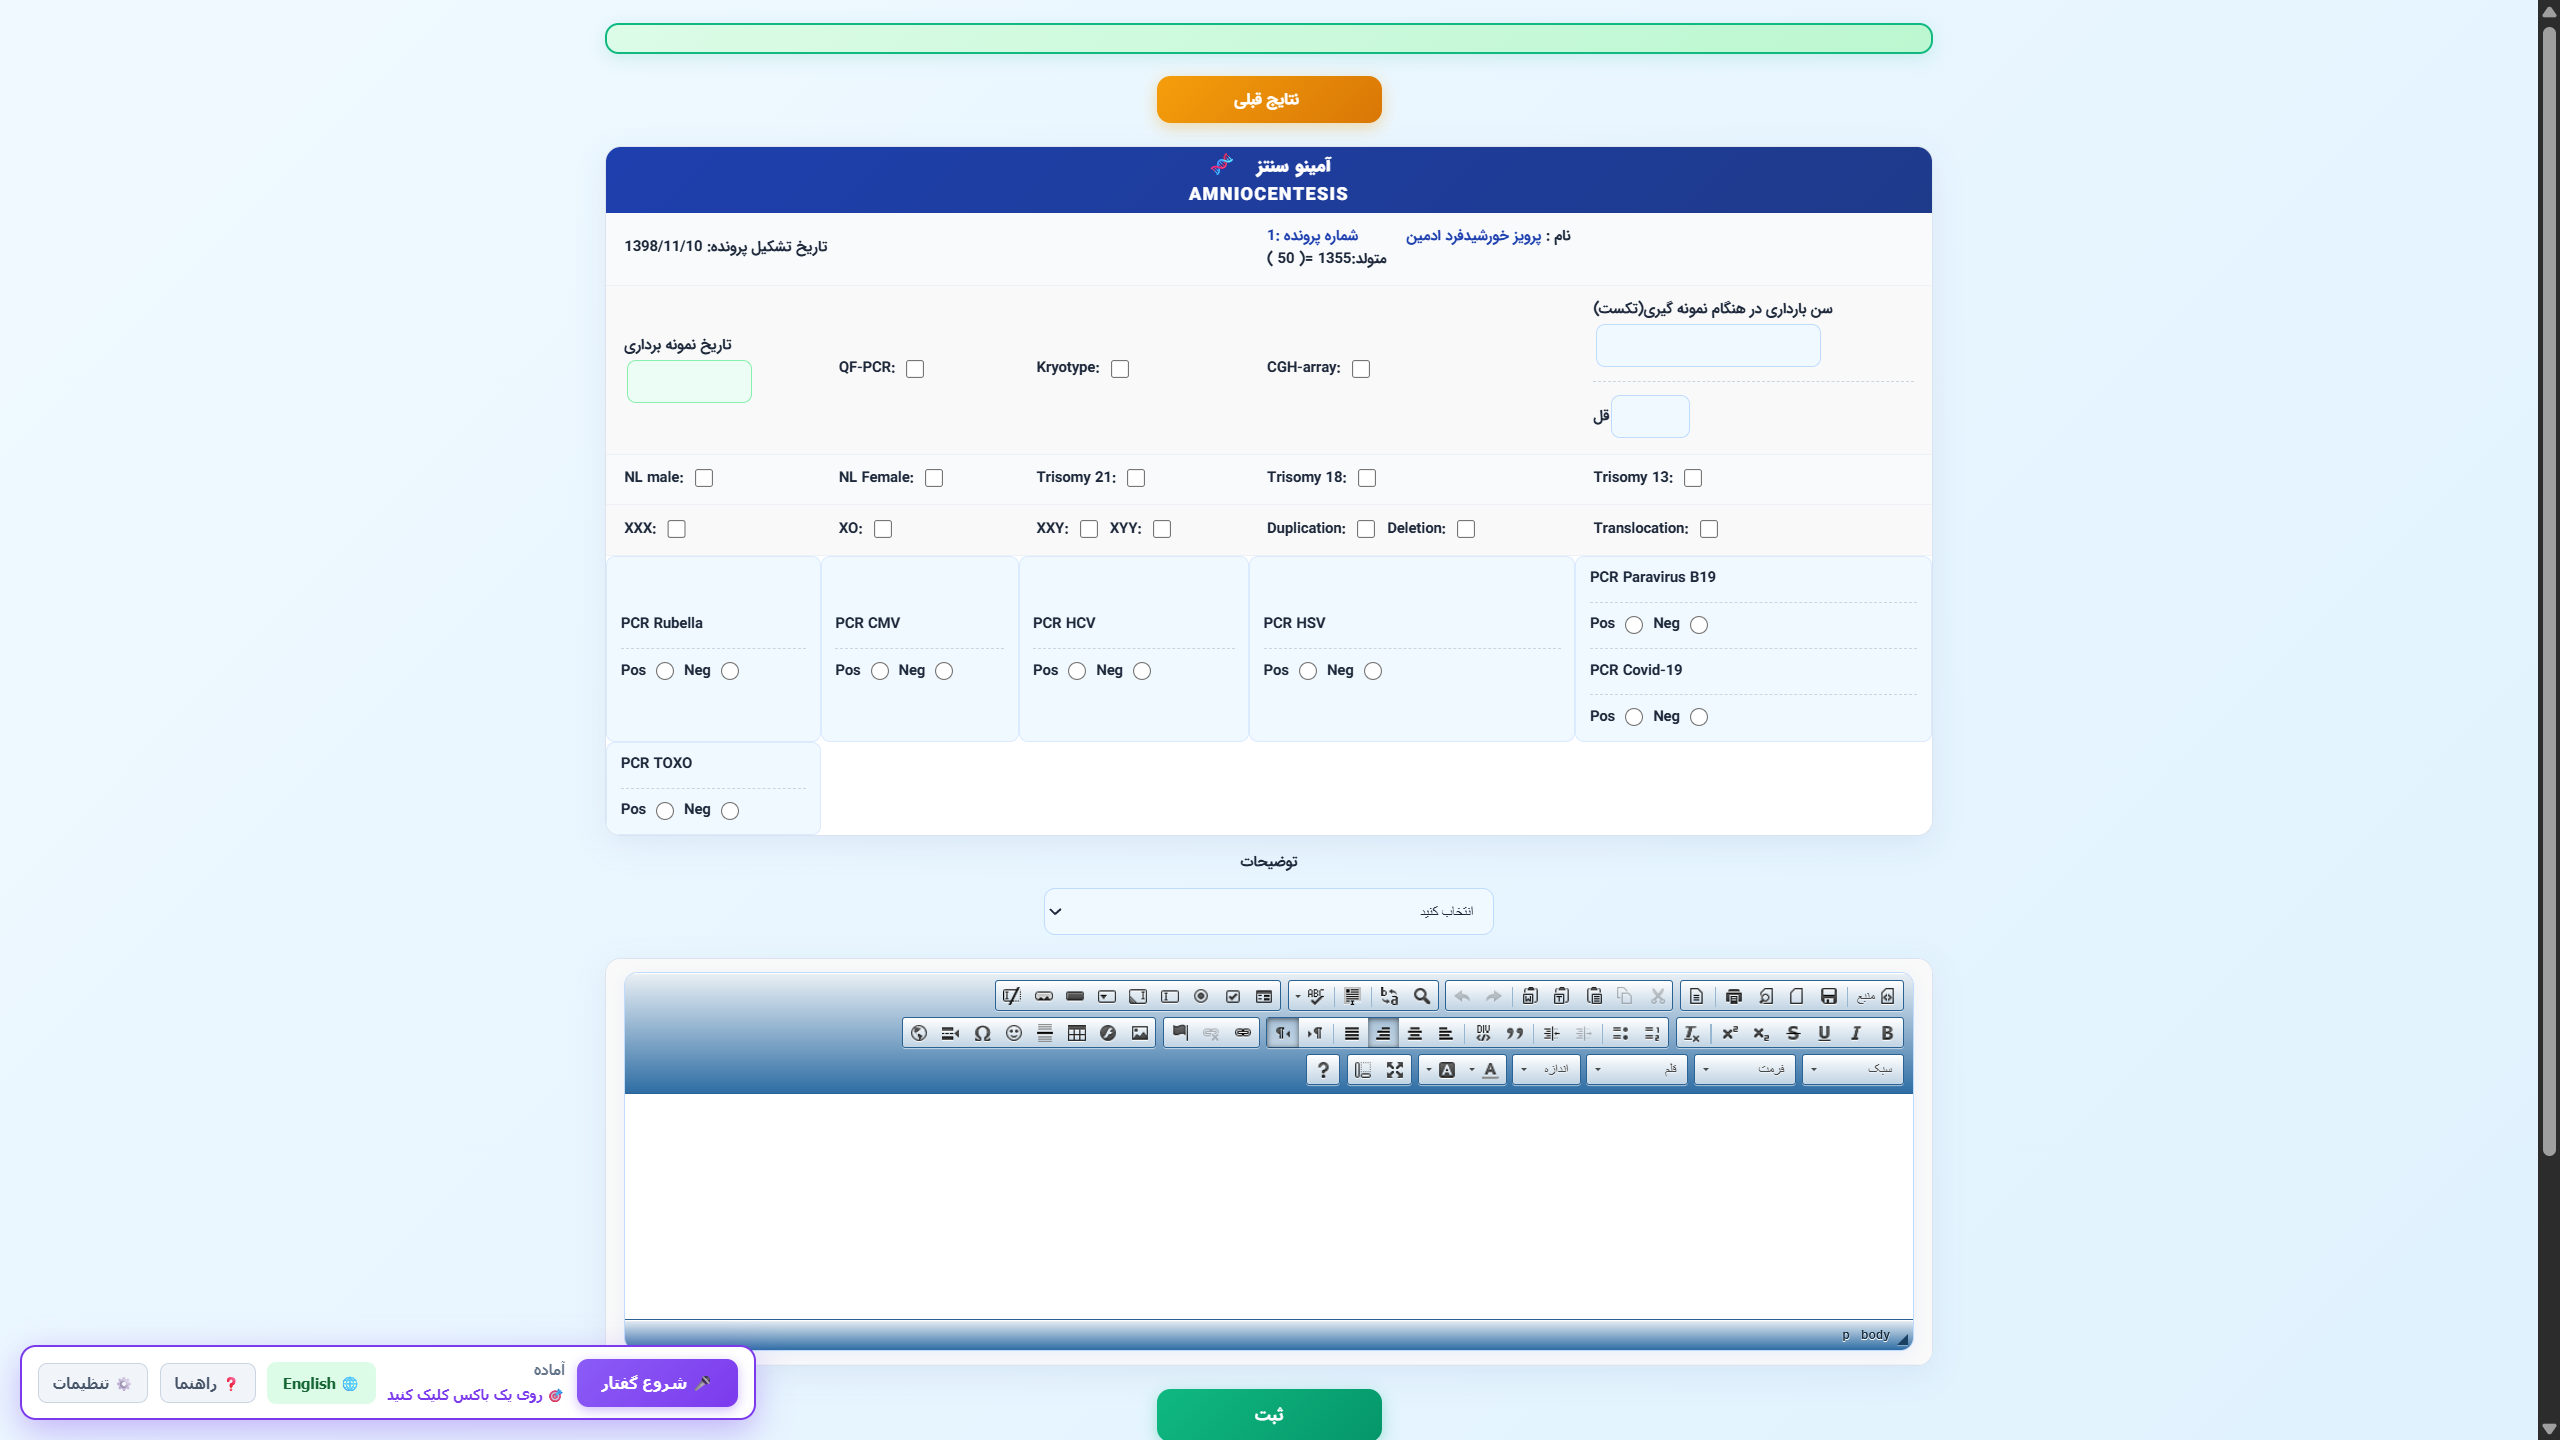Viewport: 2560px width, 1440px height.
Task: Start dictation with شروع گفتار
Action: [x=657, y=1383]
